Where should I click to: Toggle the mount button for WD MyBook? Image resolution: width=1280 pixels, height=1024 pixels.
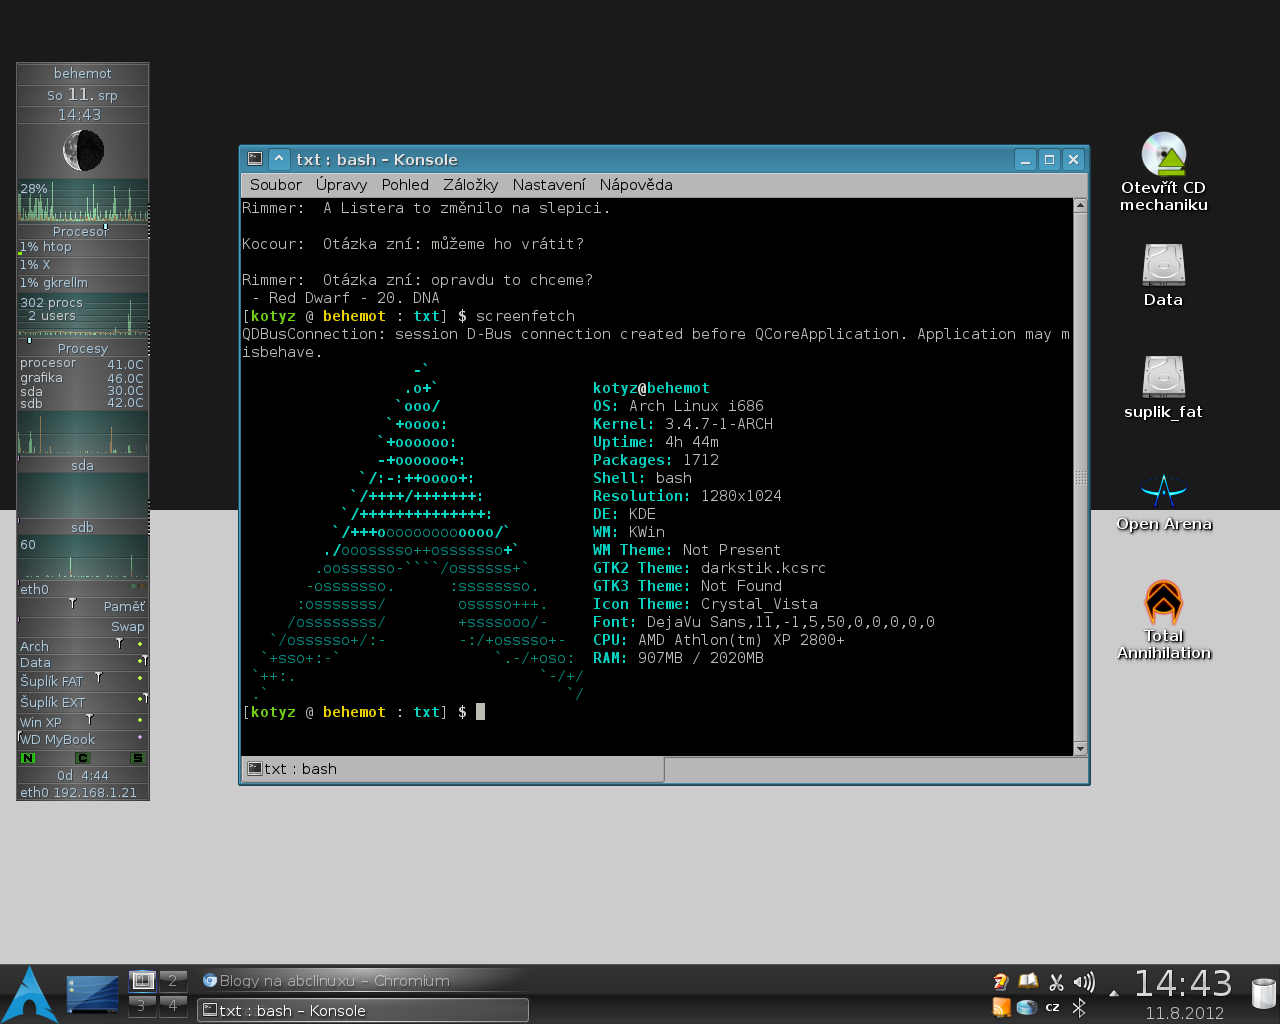point(140,738)
